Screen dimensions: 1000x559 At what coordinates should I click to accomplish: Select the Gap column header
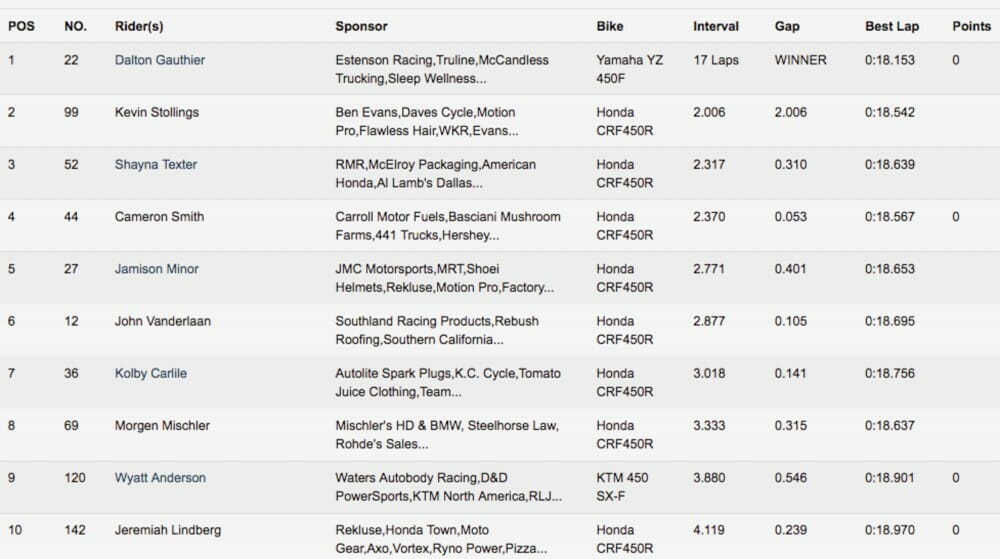pos(787,26)
